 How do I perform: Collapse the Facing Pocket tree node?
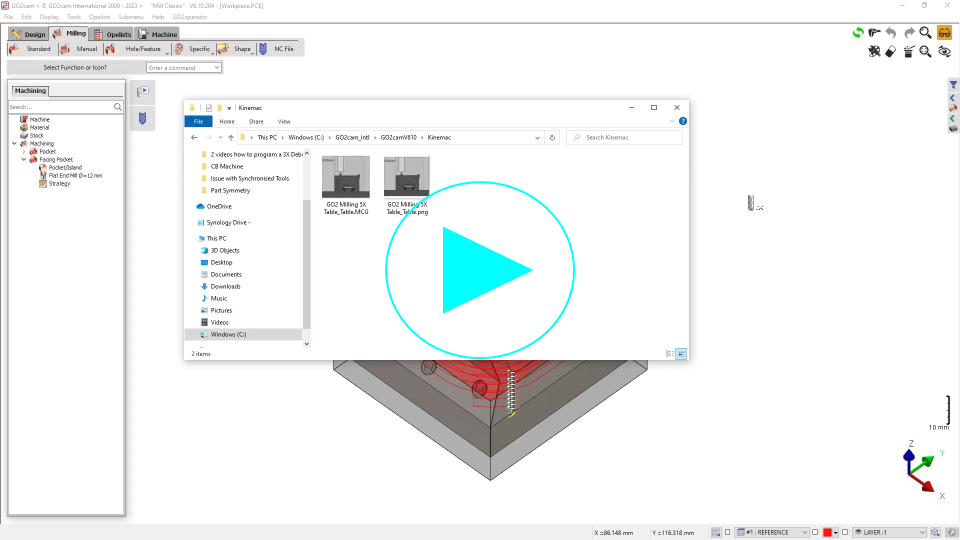(x=23, y=159)
